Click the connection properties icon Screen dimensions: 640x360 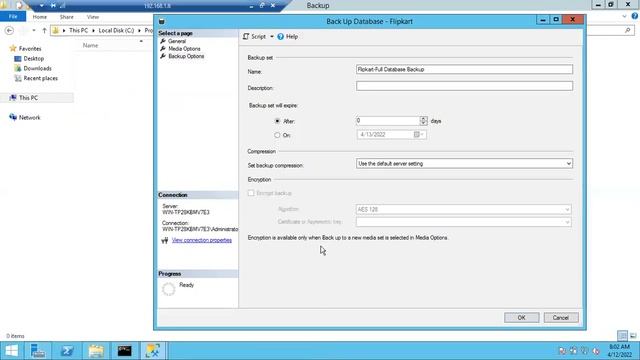tap(164, 240)
